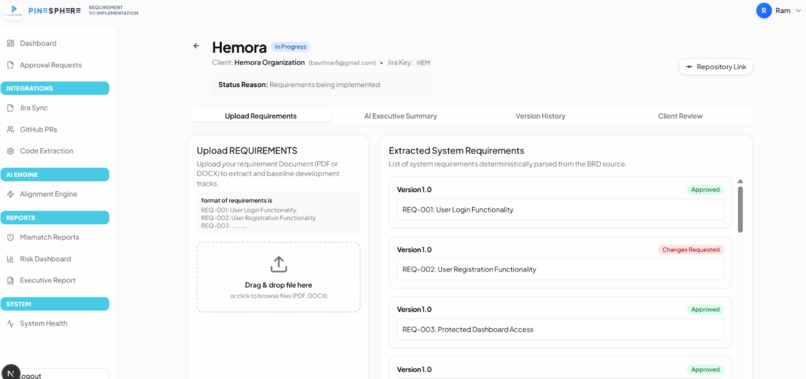The width and height of the screenshot is (806, 379).
Task: Click the Repository Link button
Action: (x=716, y=67)
